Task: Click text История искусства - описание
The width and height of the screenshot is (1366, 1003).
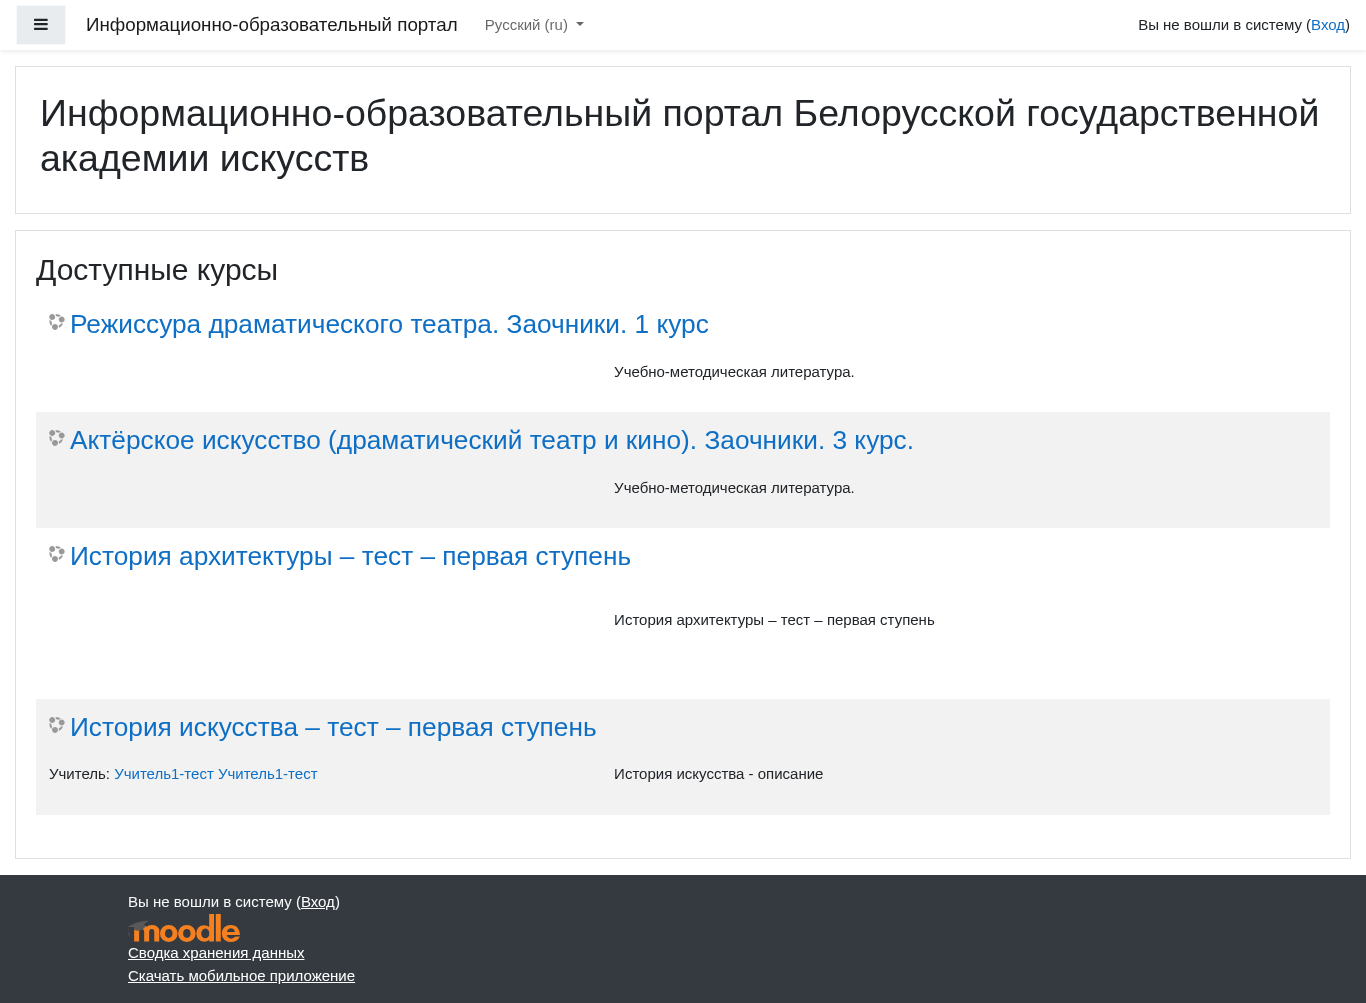Action: [718, 774]
